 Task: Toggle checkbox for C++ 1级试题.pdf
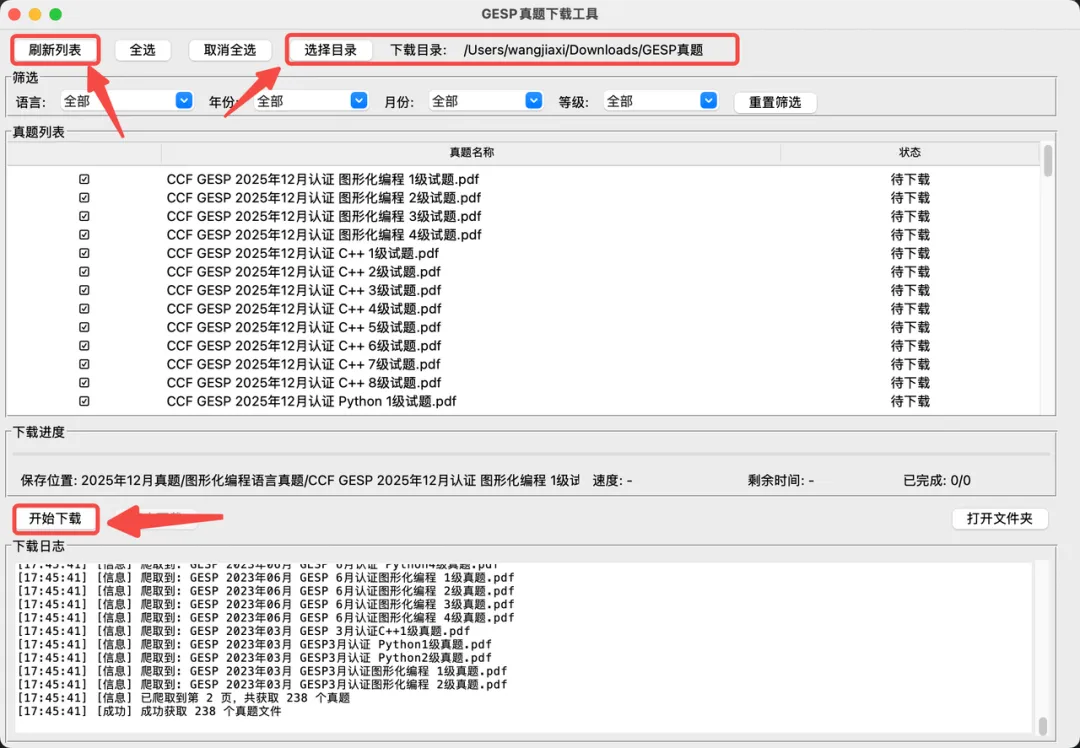pyautogui.click(x=84, y=253)
